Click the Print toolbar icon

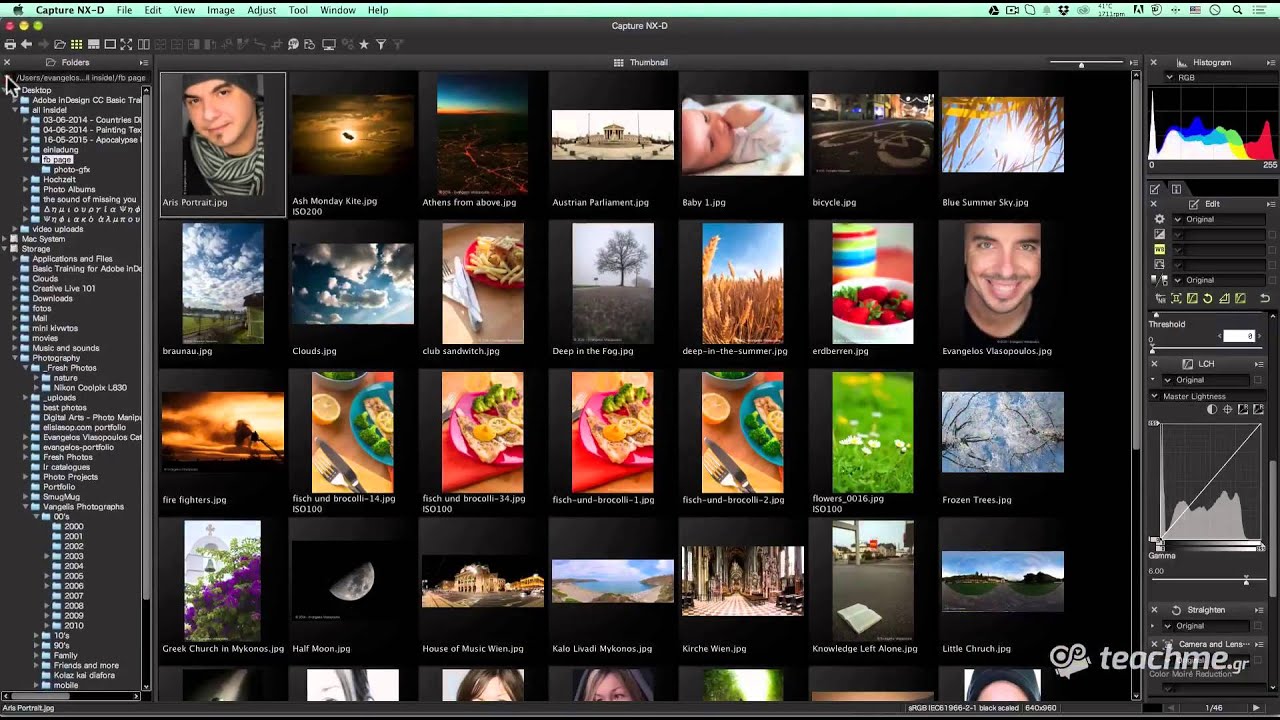pos(10,44)
